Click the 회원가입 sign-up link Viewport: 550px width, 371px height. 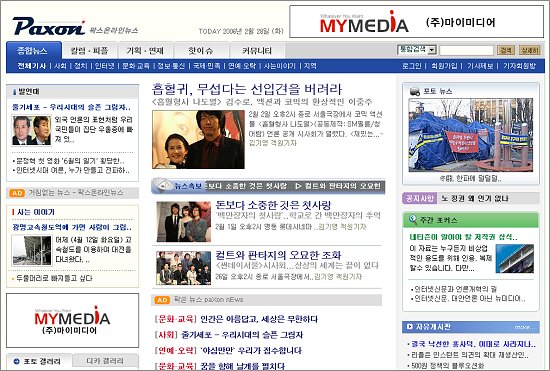444,66
